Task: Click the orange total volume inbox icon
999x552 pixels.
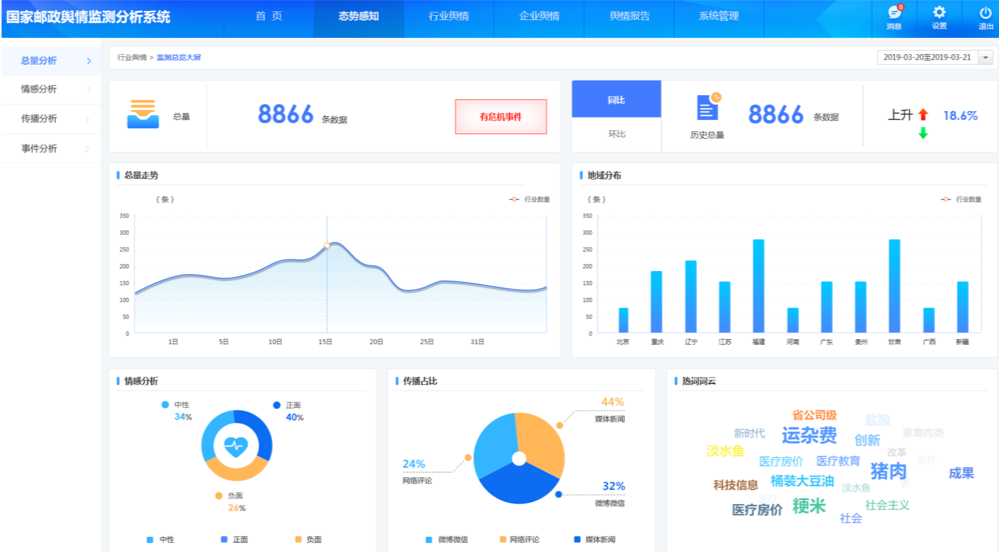Action: tap(143, 114)
